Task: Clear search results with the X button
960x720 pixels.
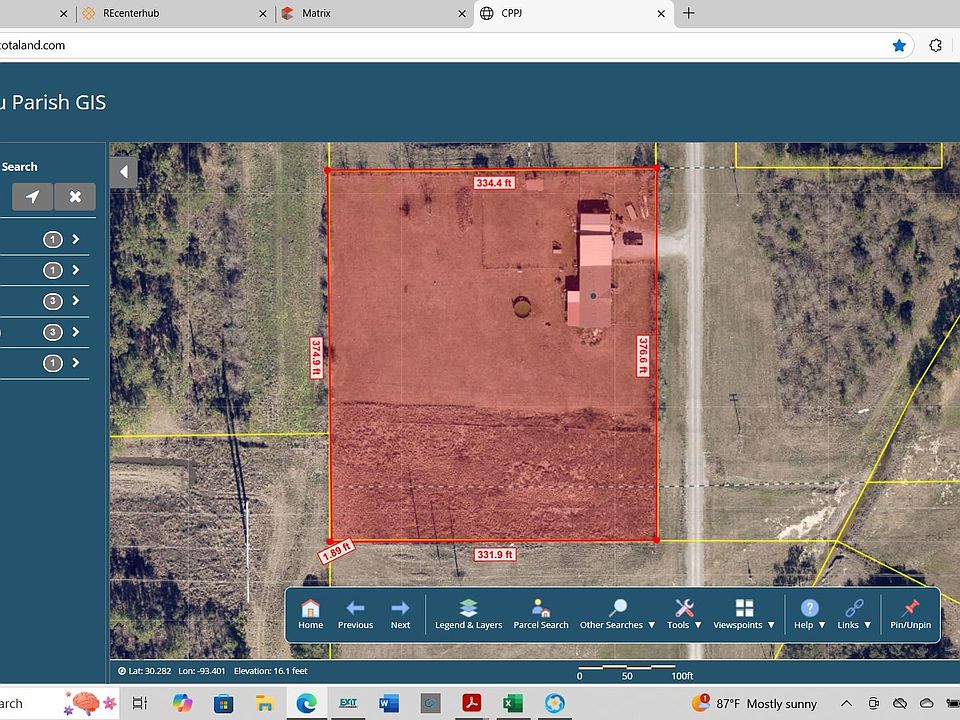Action: tap(75, 197)
